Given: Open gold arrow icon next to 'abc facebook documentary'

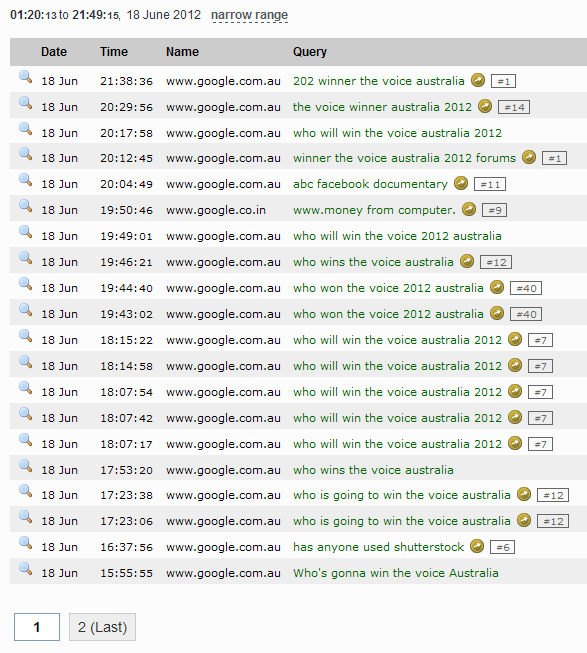Looking at the screenshot, I should (x=461, y=183).
